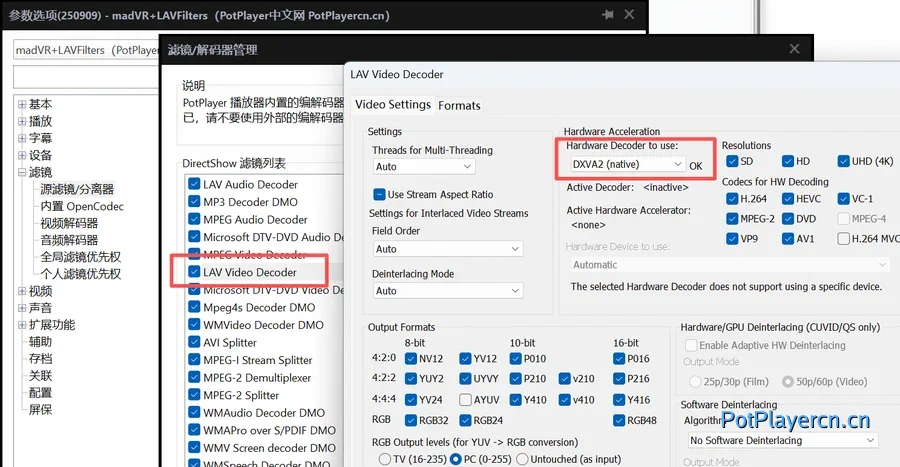This screenshot has height=467, width=900.
Task: Expand the 设备 tree node
Action: click(22, 155)
